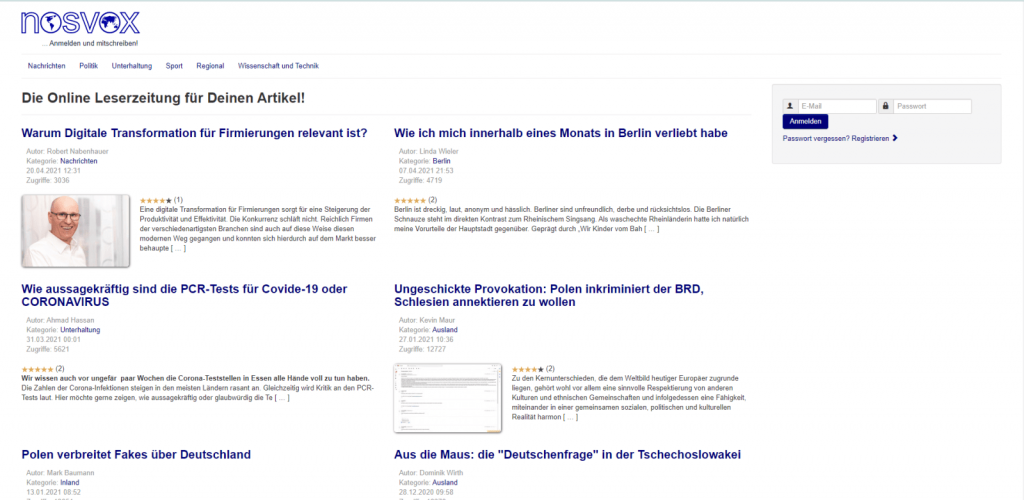The image size is (1024, 500).
Task: Open article Aus die Maus: die Deutschenfrage
Action: [568, 454]
